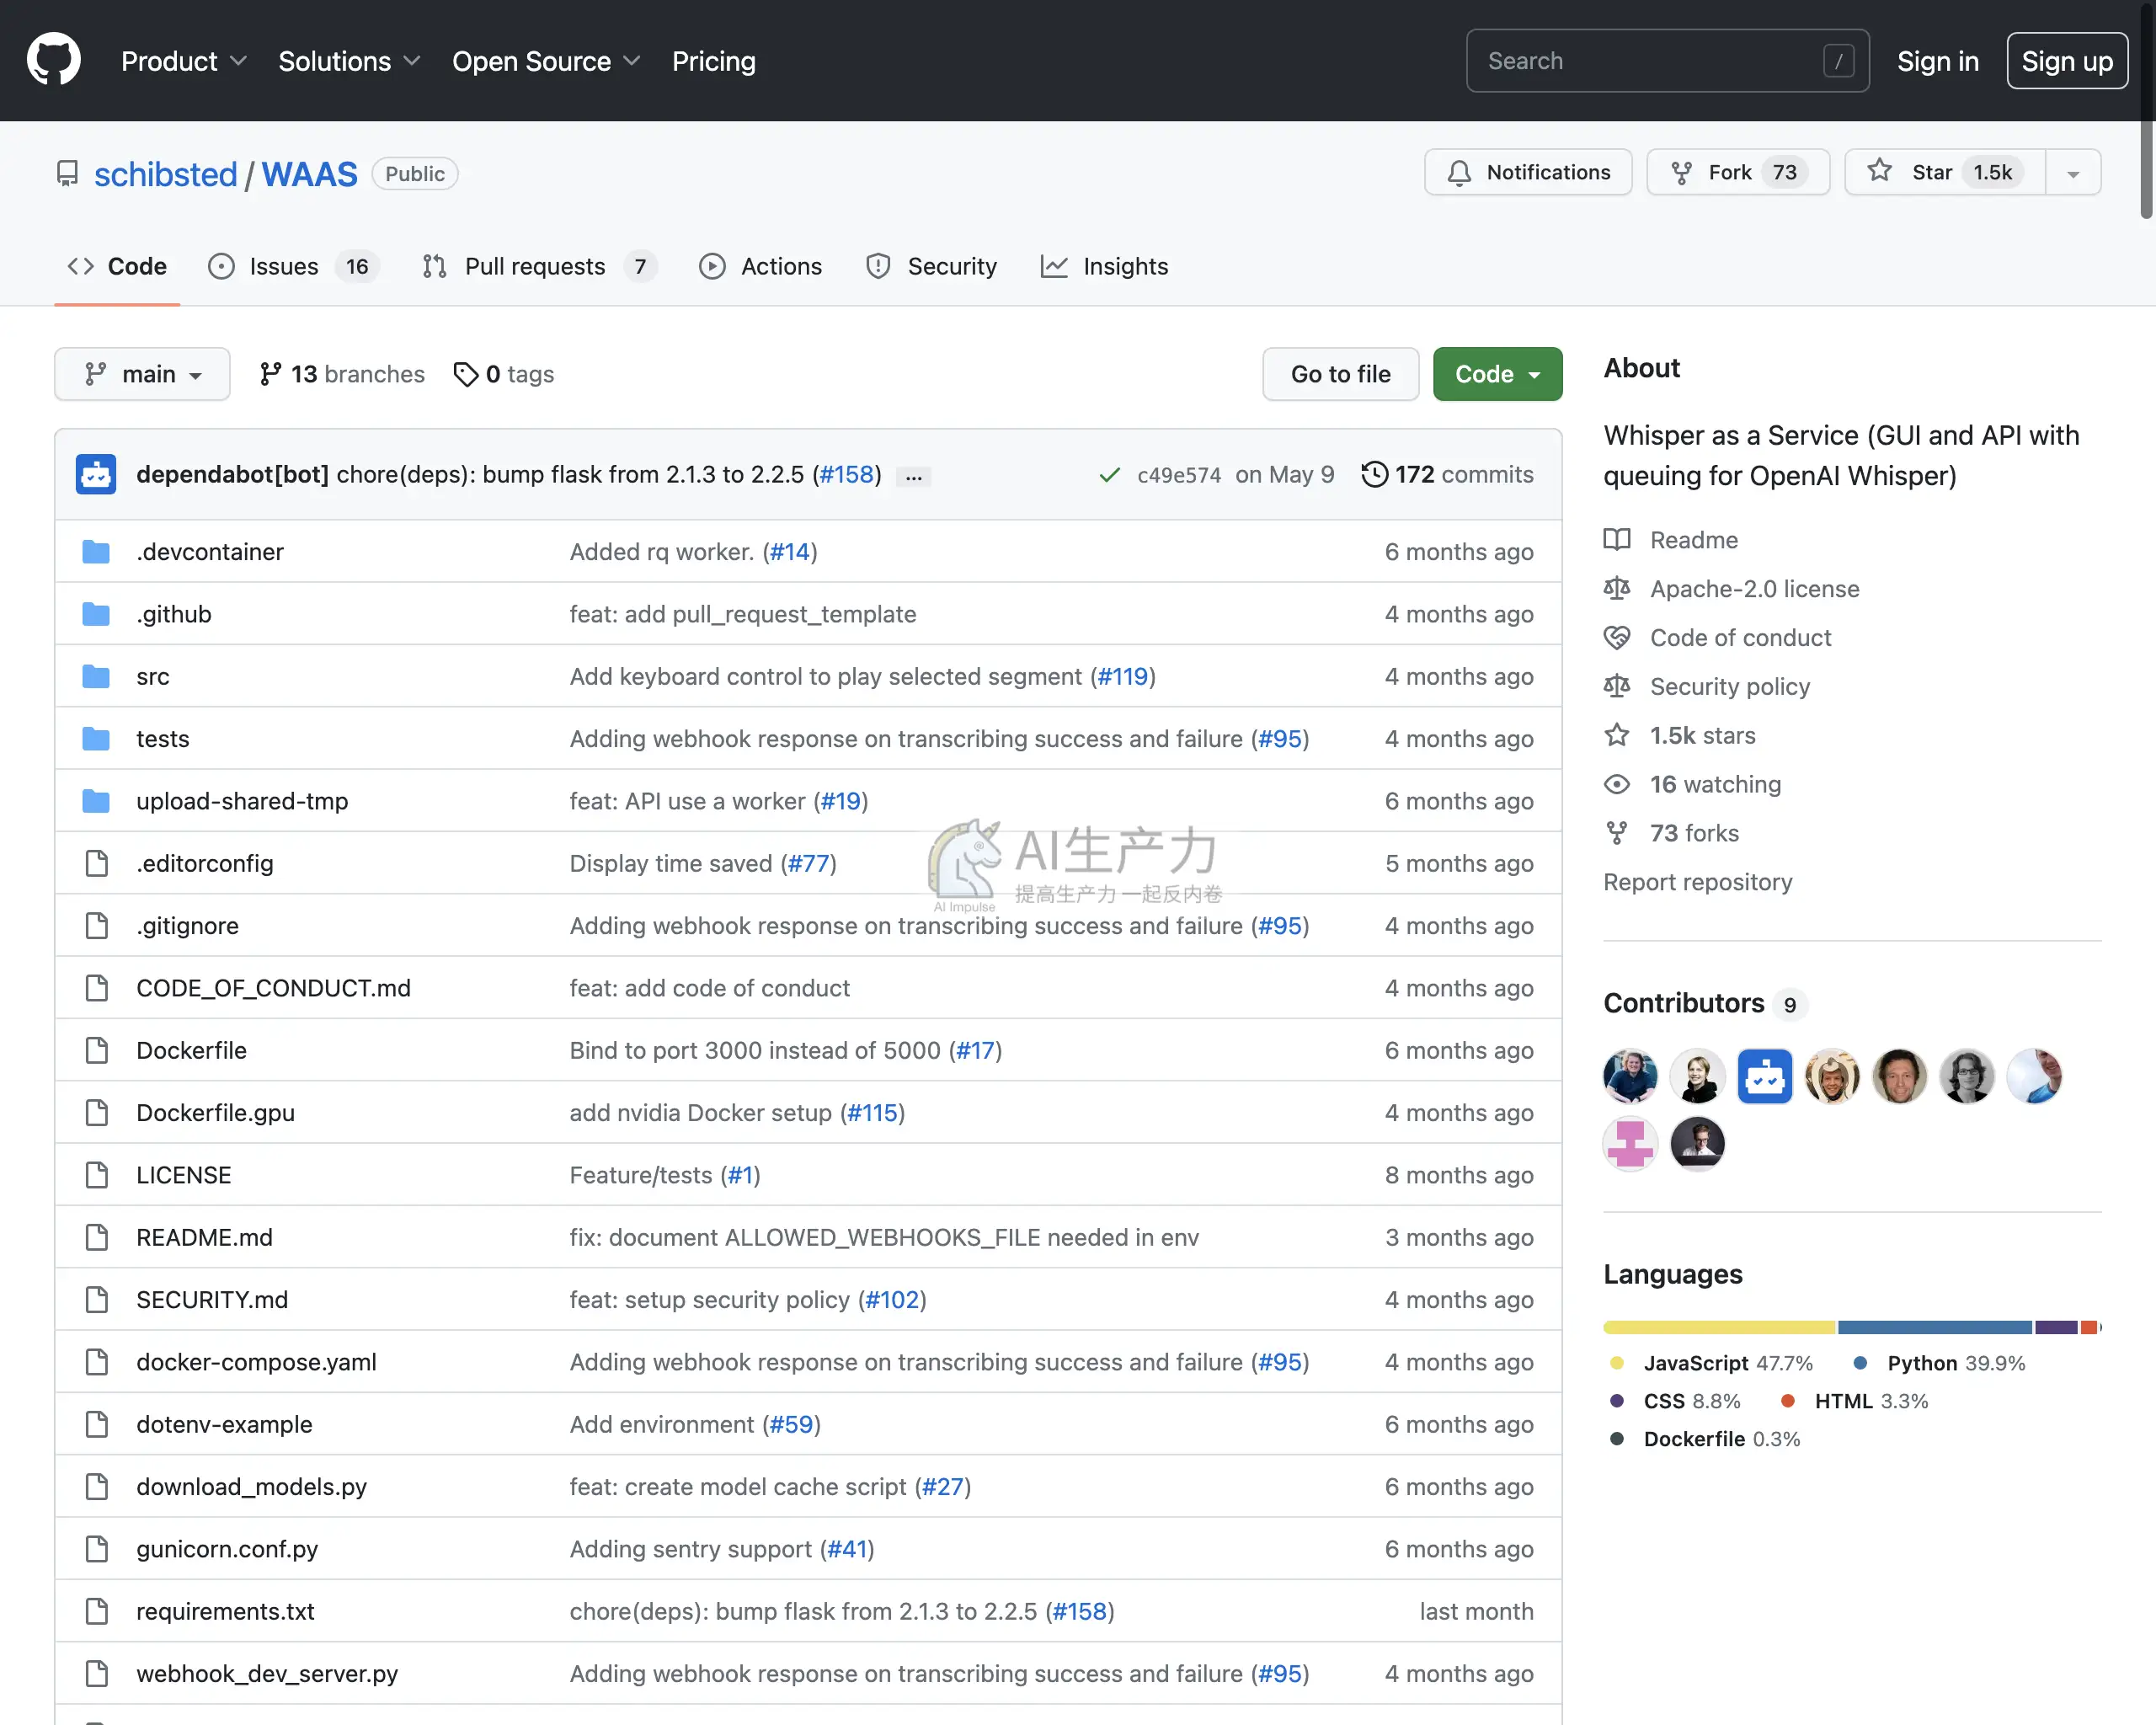Click the .devcontainer folder icon
Image resolution: width=2156 pixels, height=1725 pixels.
[x=96, y=551]
